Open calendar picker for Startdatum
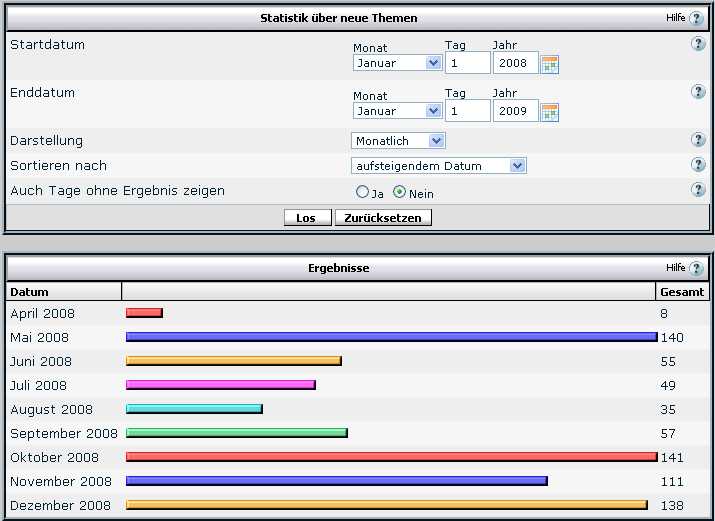The image size is (715, 521). click(x=550, y=64)
